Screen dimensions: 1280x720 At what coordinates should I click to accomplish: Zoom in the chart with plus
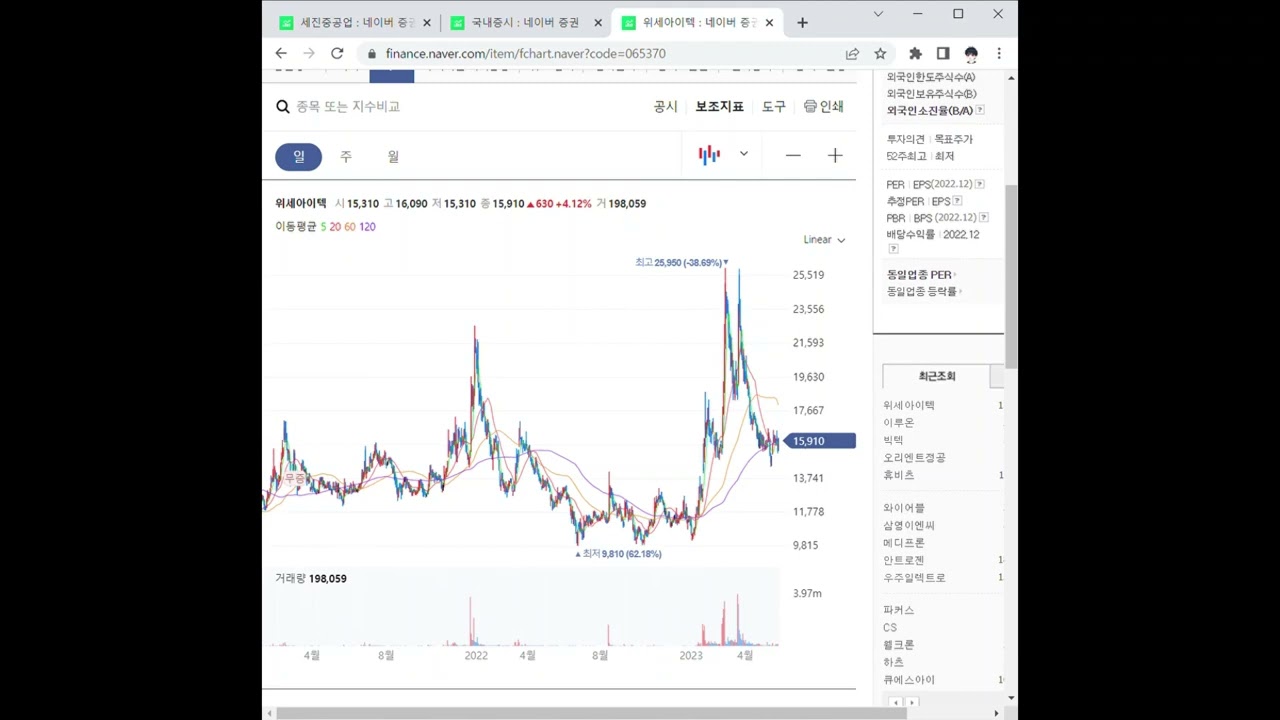[835, 155]
